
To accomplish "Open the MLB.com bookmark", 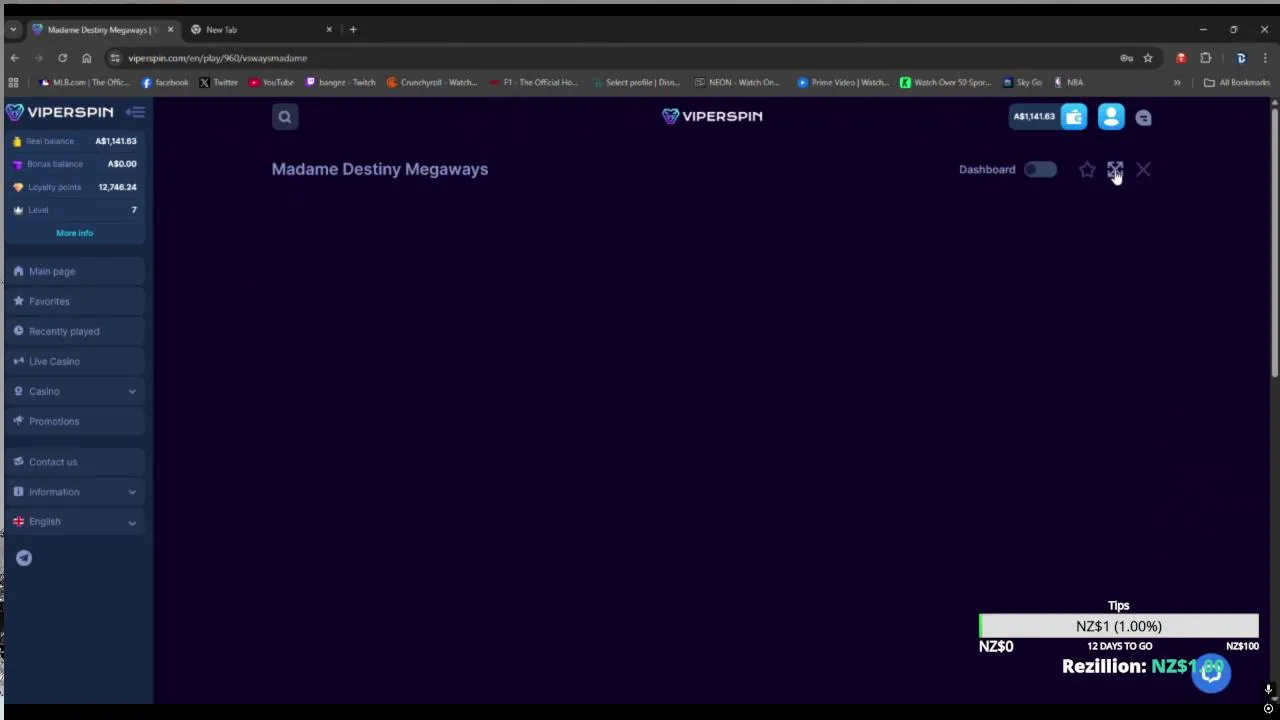I will (84, 83).
